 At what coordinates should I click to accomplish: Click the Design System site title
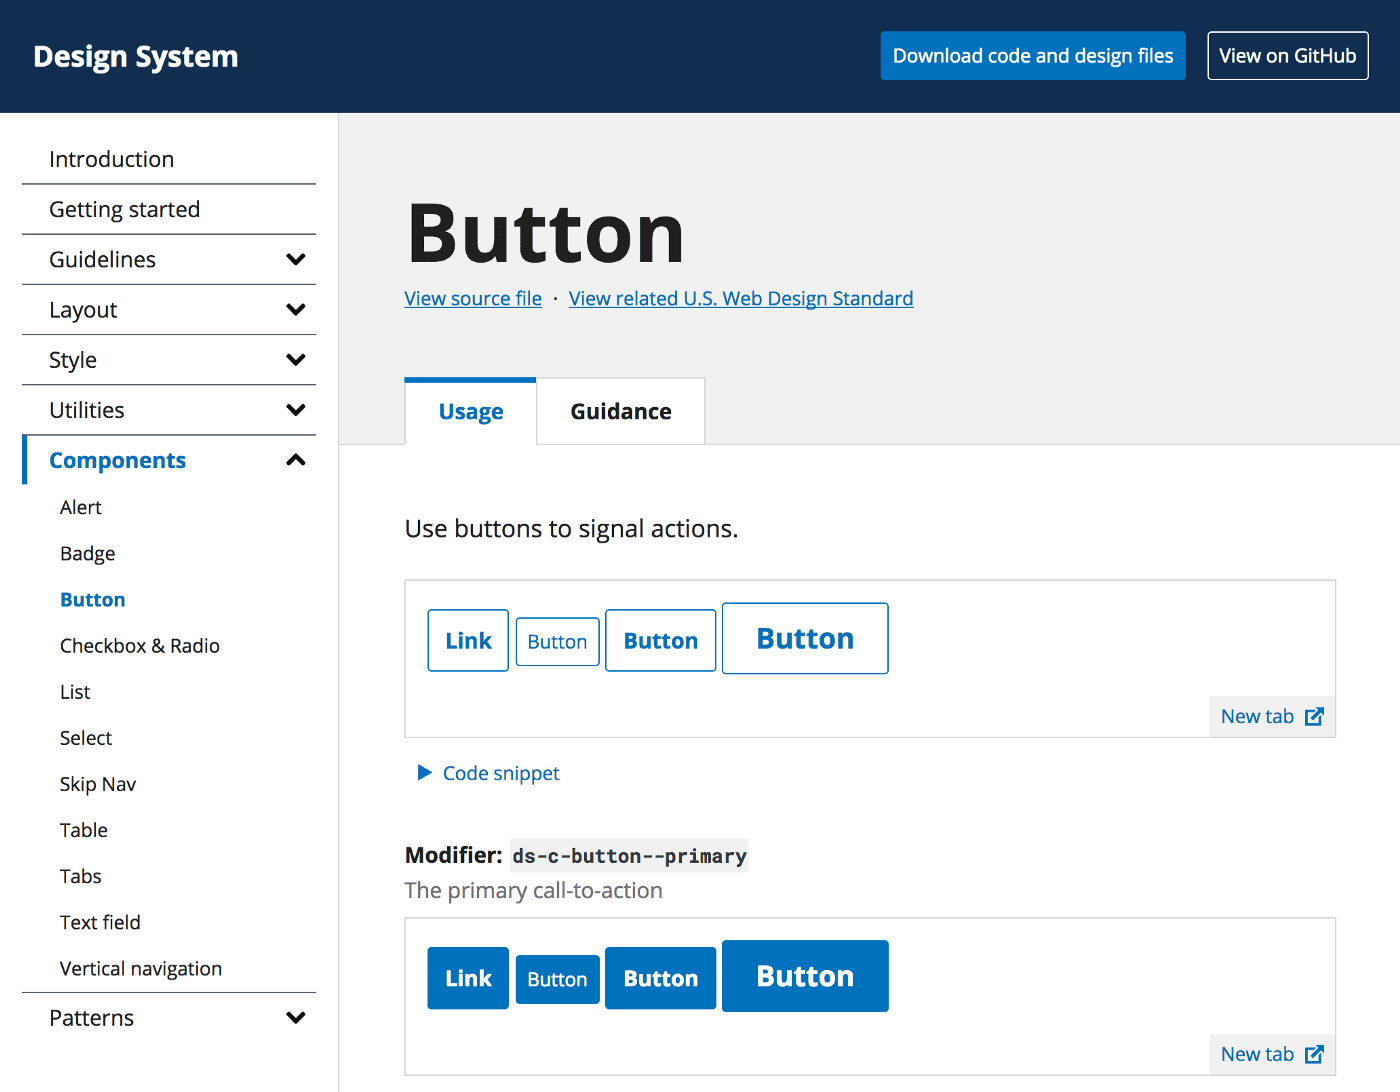click(136, 57)
